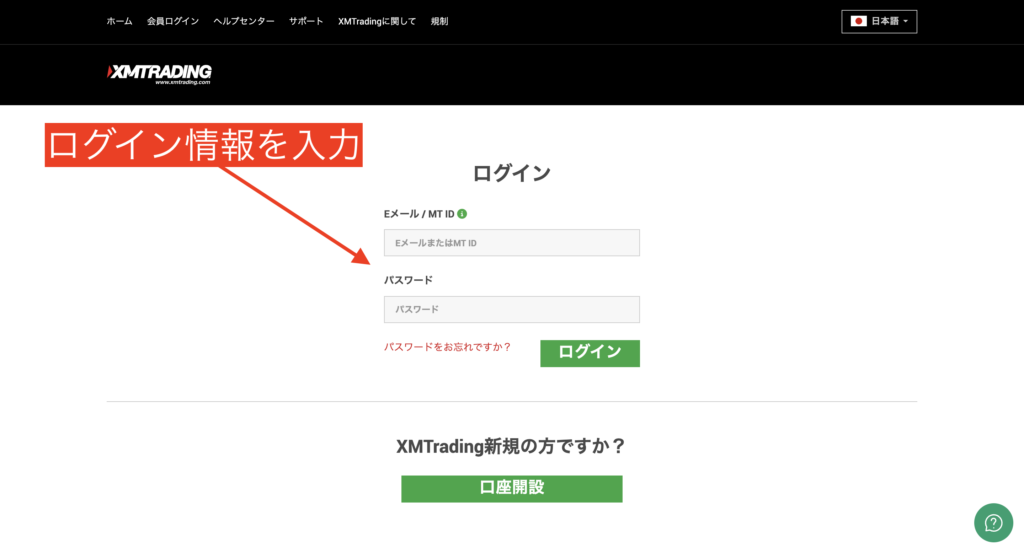This screenshot has width=1024, height=553.
Task: Open the 日本語 language dropdown
Action: (x=879, y=22)
